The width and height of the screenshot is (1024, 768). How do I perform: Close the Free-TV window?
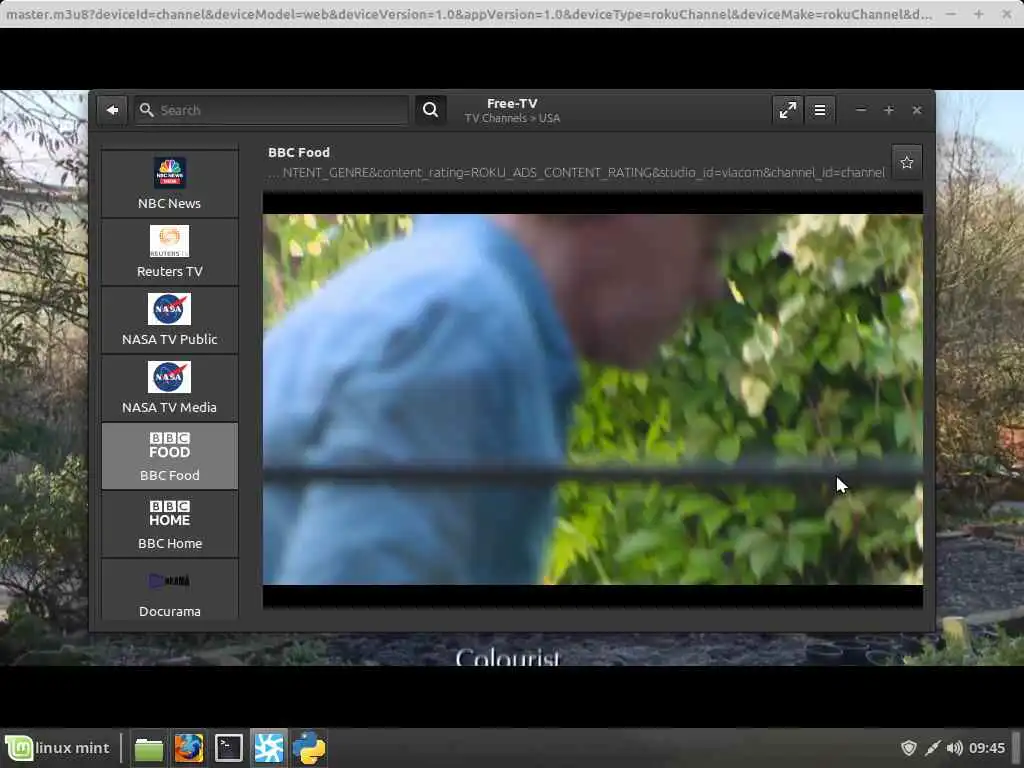[917, 110]
